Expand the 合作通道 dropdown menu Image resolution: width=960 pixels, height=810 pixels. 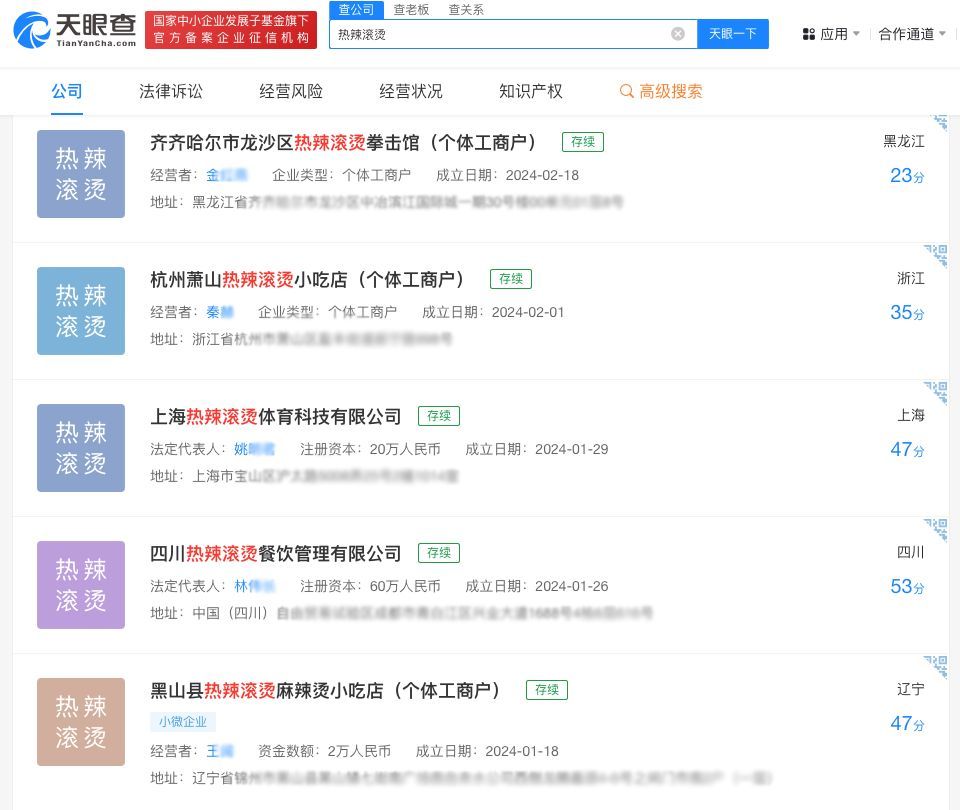tap(912, 34)
